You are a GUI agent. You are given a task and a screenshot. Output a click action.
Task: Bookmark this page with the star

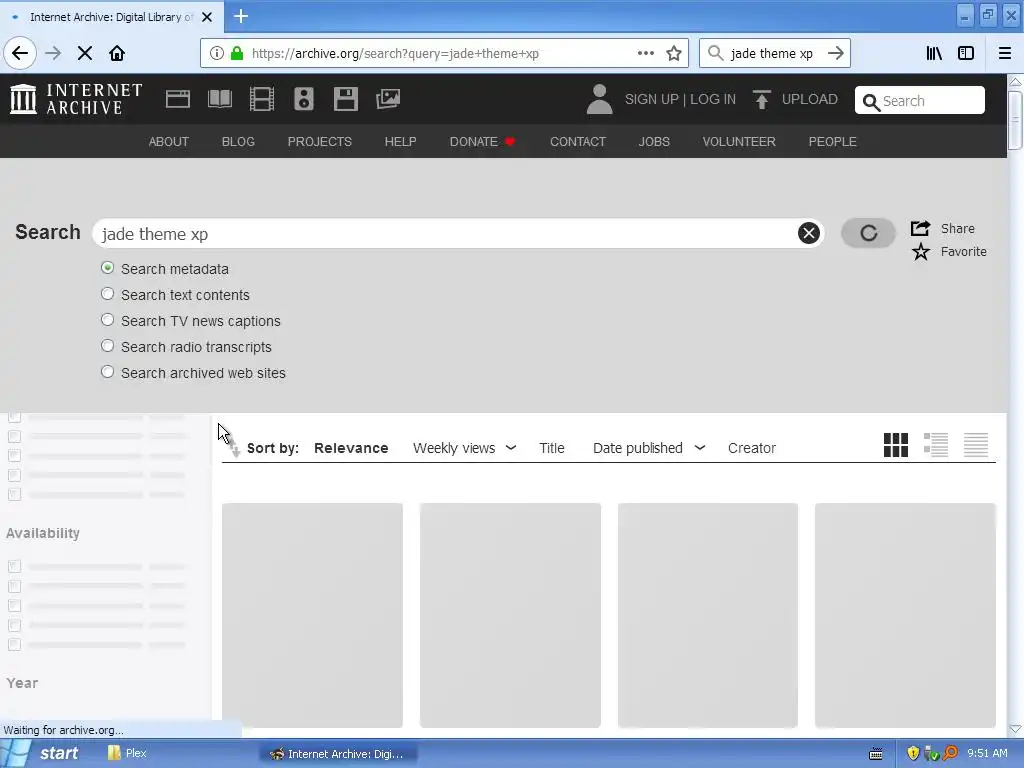pos(674,53)
